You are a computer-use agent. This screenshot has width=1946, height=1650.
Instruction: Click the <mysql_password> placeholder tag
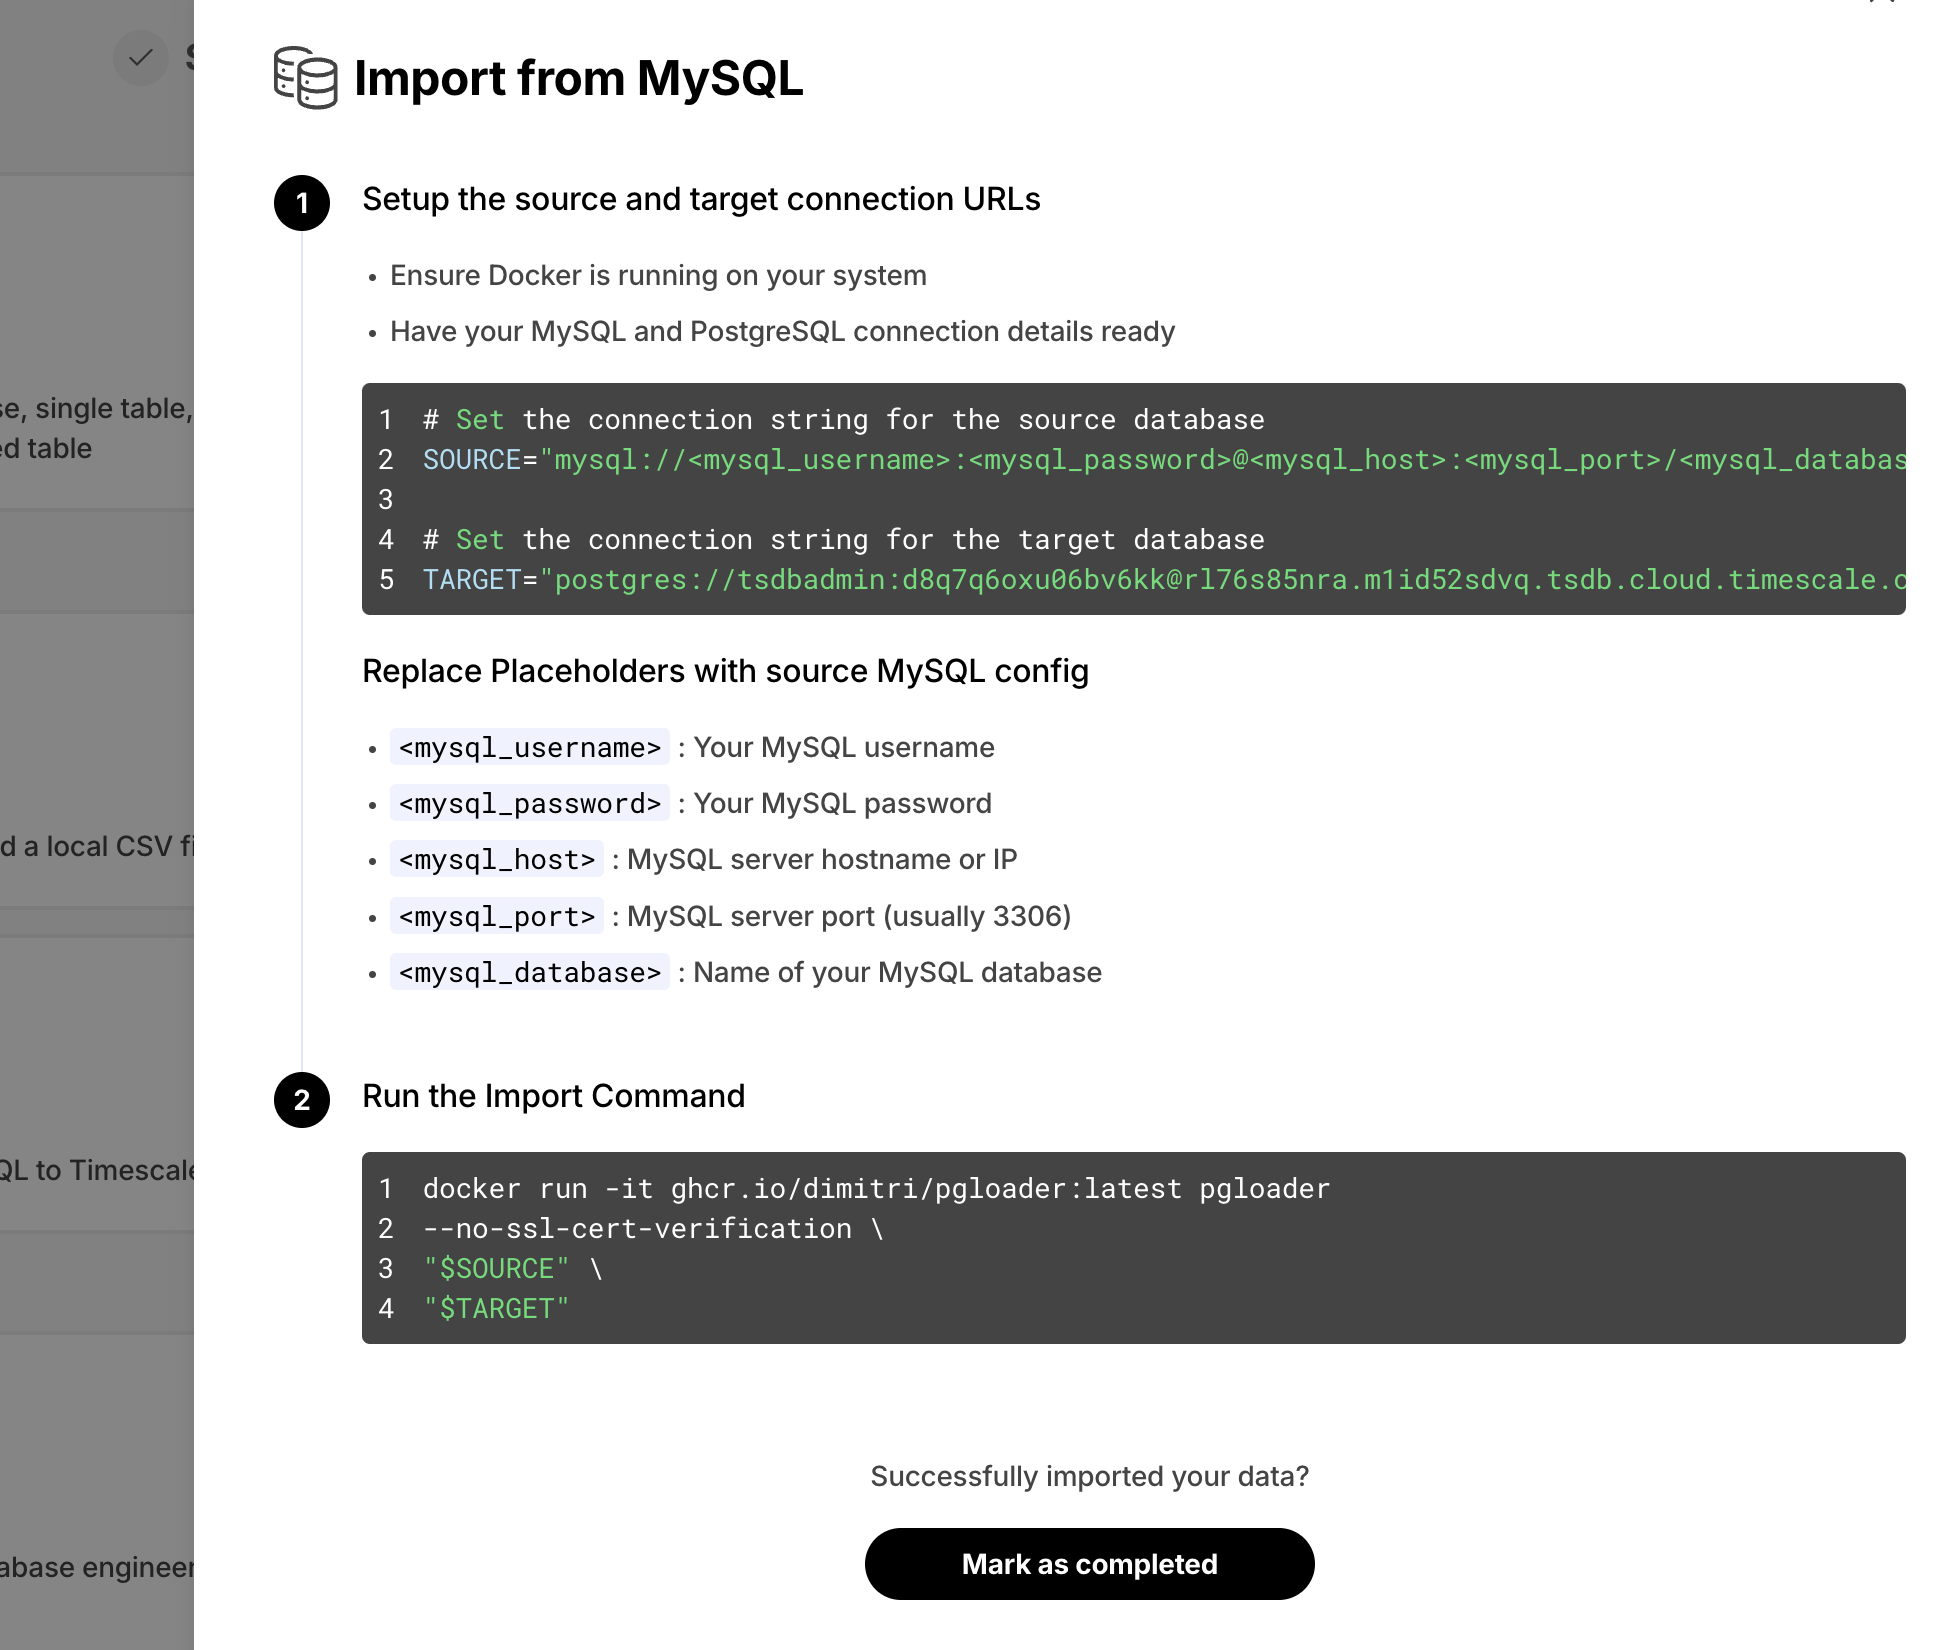(x=529, y=804)
